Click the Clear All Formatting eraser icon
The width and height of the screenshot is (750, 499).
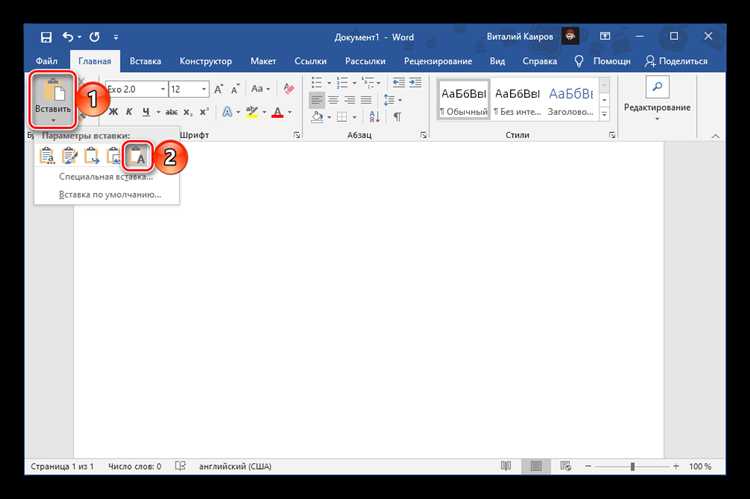[x=288, y=89]
